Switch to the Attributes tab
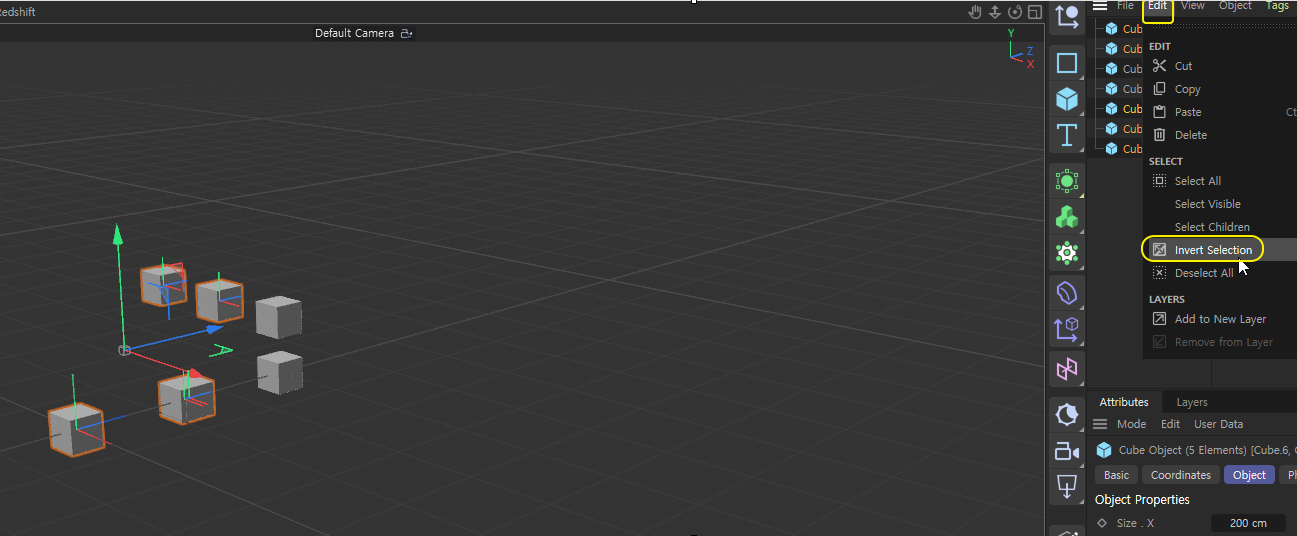1297x536 pixels. point(1124,402)
